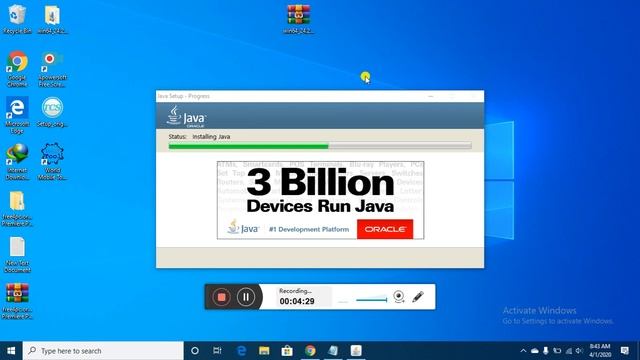640x360 pixels.
Task: Open File Explorer from the taskbar
Action: [x=264, y=351]
